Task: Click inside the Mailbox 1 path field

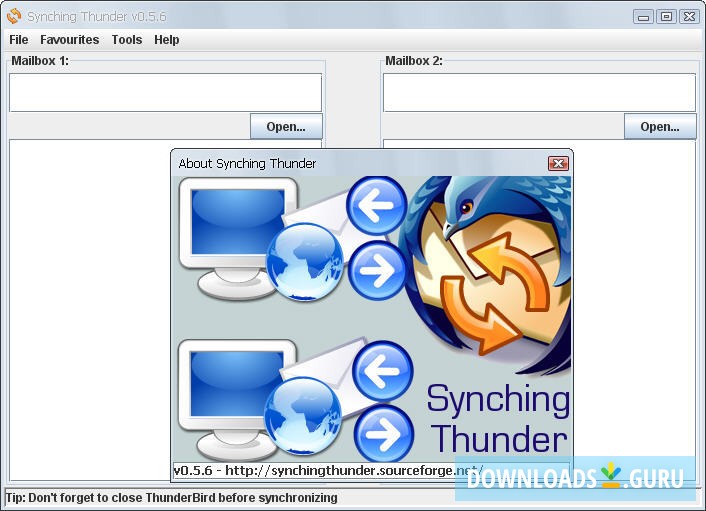Action: pos(165,93)
